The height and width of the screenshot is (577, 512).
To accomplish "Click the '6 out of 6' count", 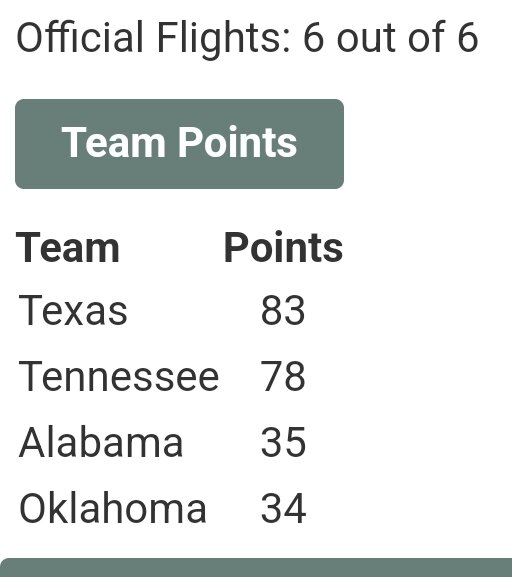I will (x=391, y=38).
